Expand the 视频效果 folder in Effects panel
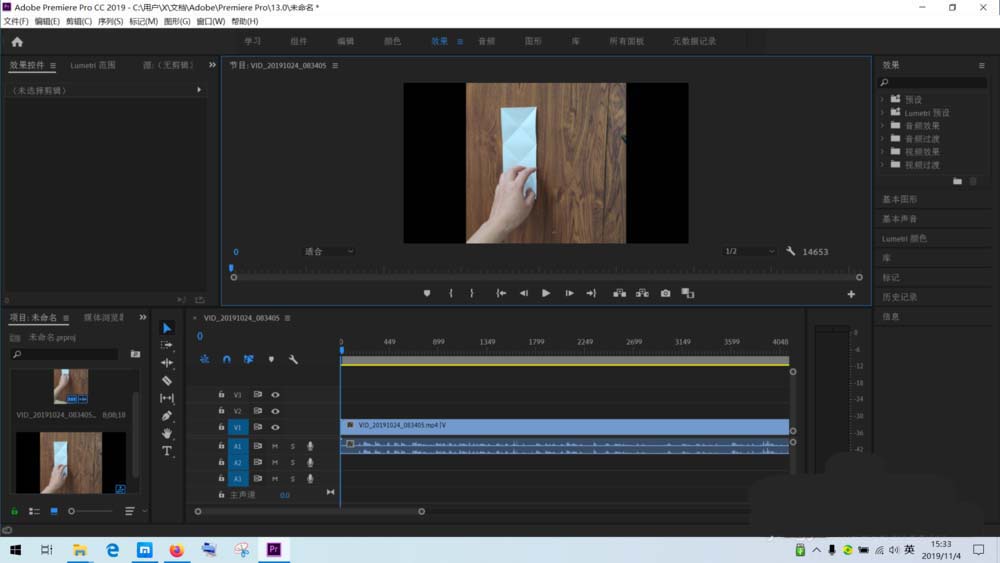This screenshot has height=563, width=1000. click(x=883, y=152)
